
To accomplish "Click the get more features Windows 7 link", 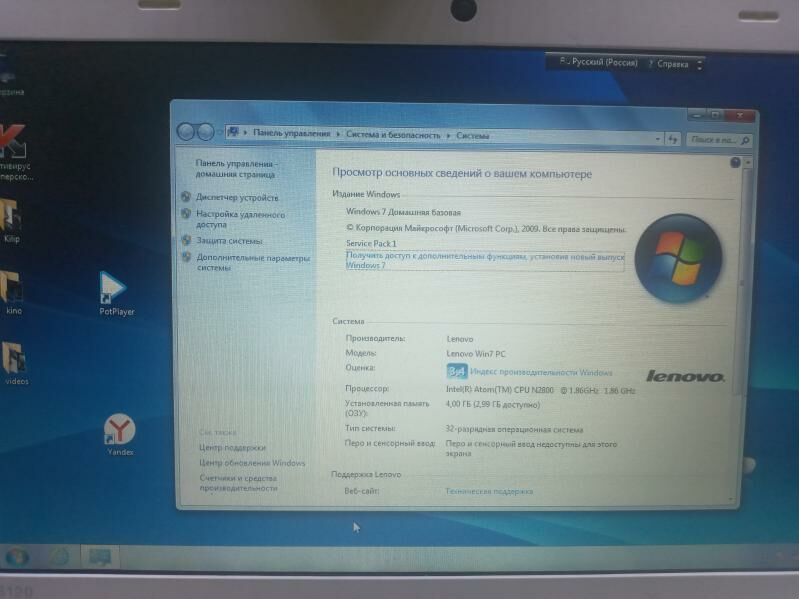I will 485,261.
